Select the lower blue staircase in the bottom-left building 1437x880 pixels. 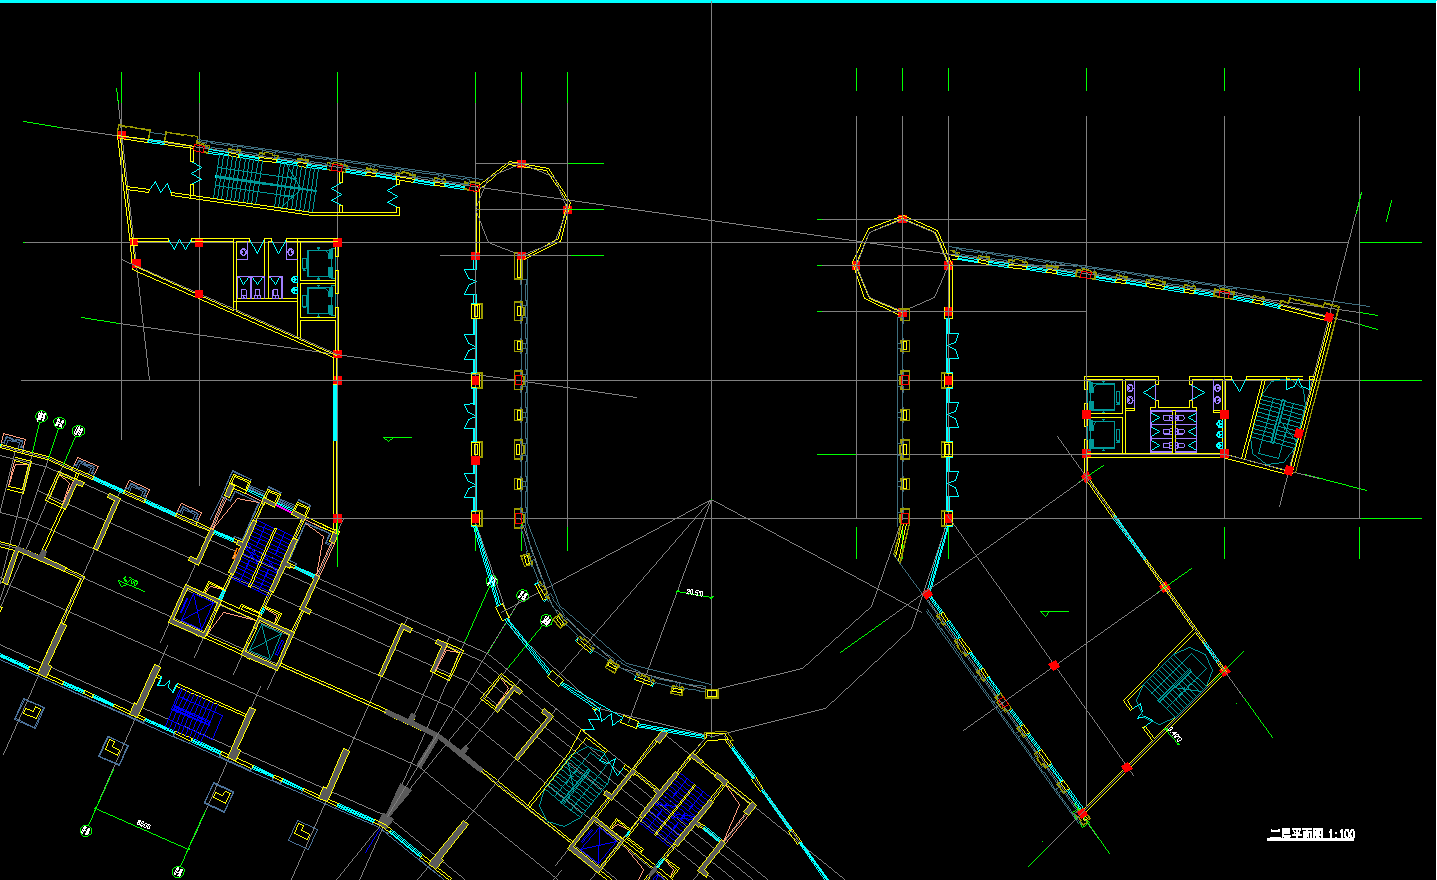tap(194, 714)
